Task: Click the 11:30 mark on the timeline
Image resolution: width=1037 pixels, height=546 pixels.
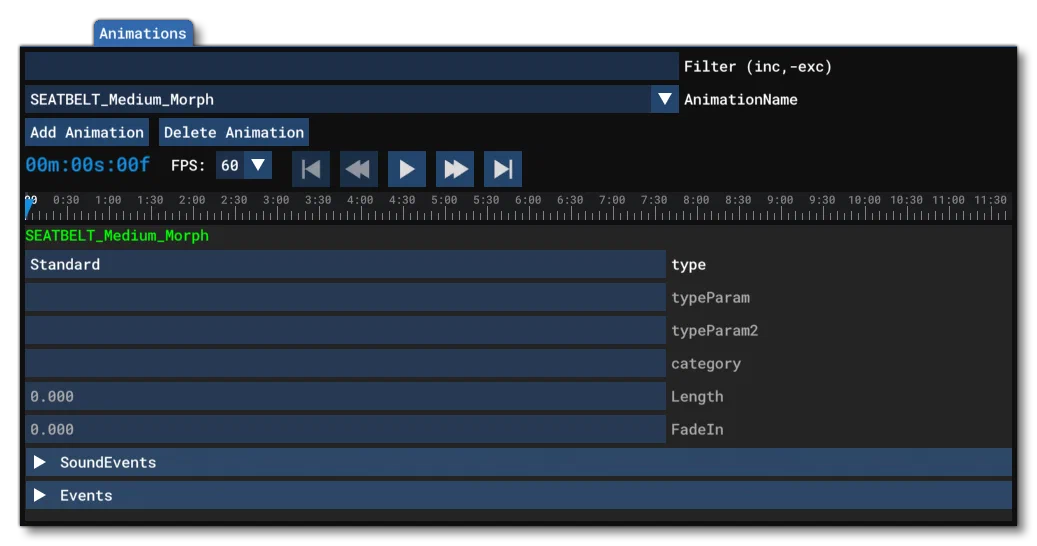Action: point(991,200)
